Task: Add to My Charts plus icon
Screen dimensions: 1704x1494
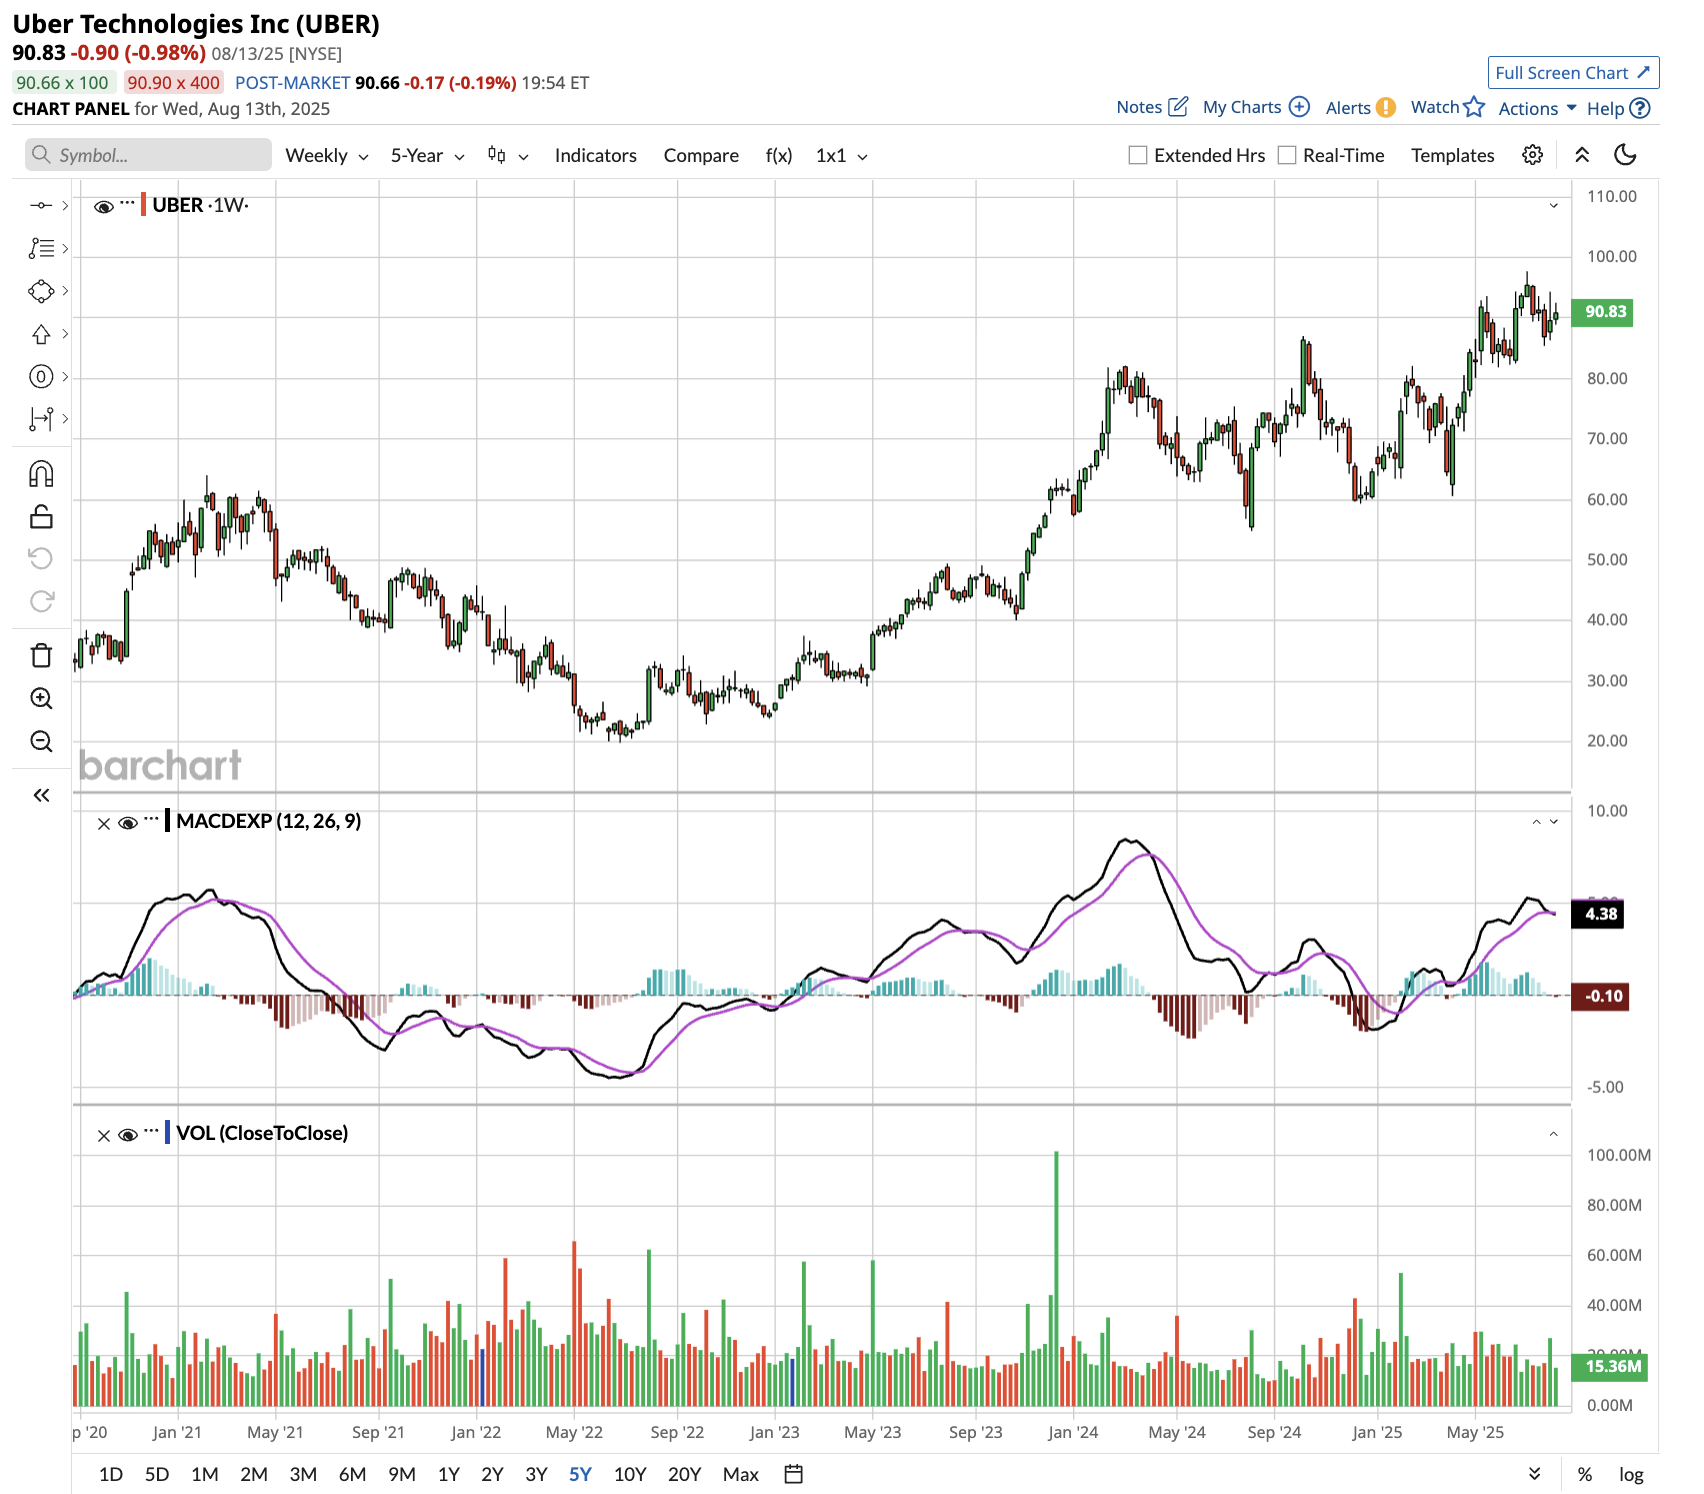Action: (1299, 107)
